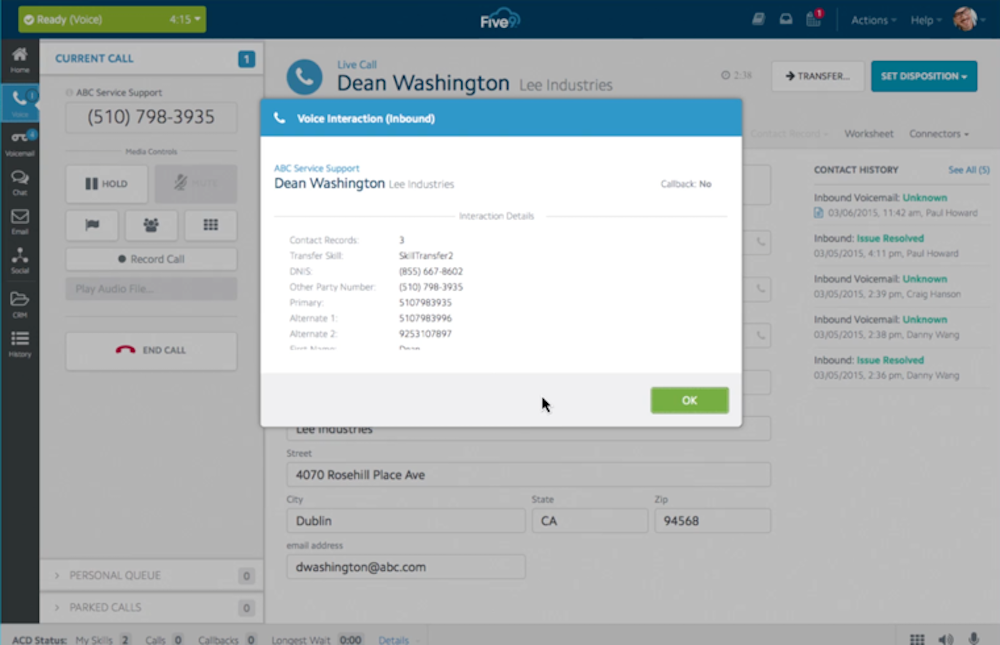Expand the PARKED CALLS section
This screenshot has width=1000, height=645.
click(x=151, y=607)
